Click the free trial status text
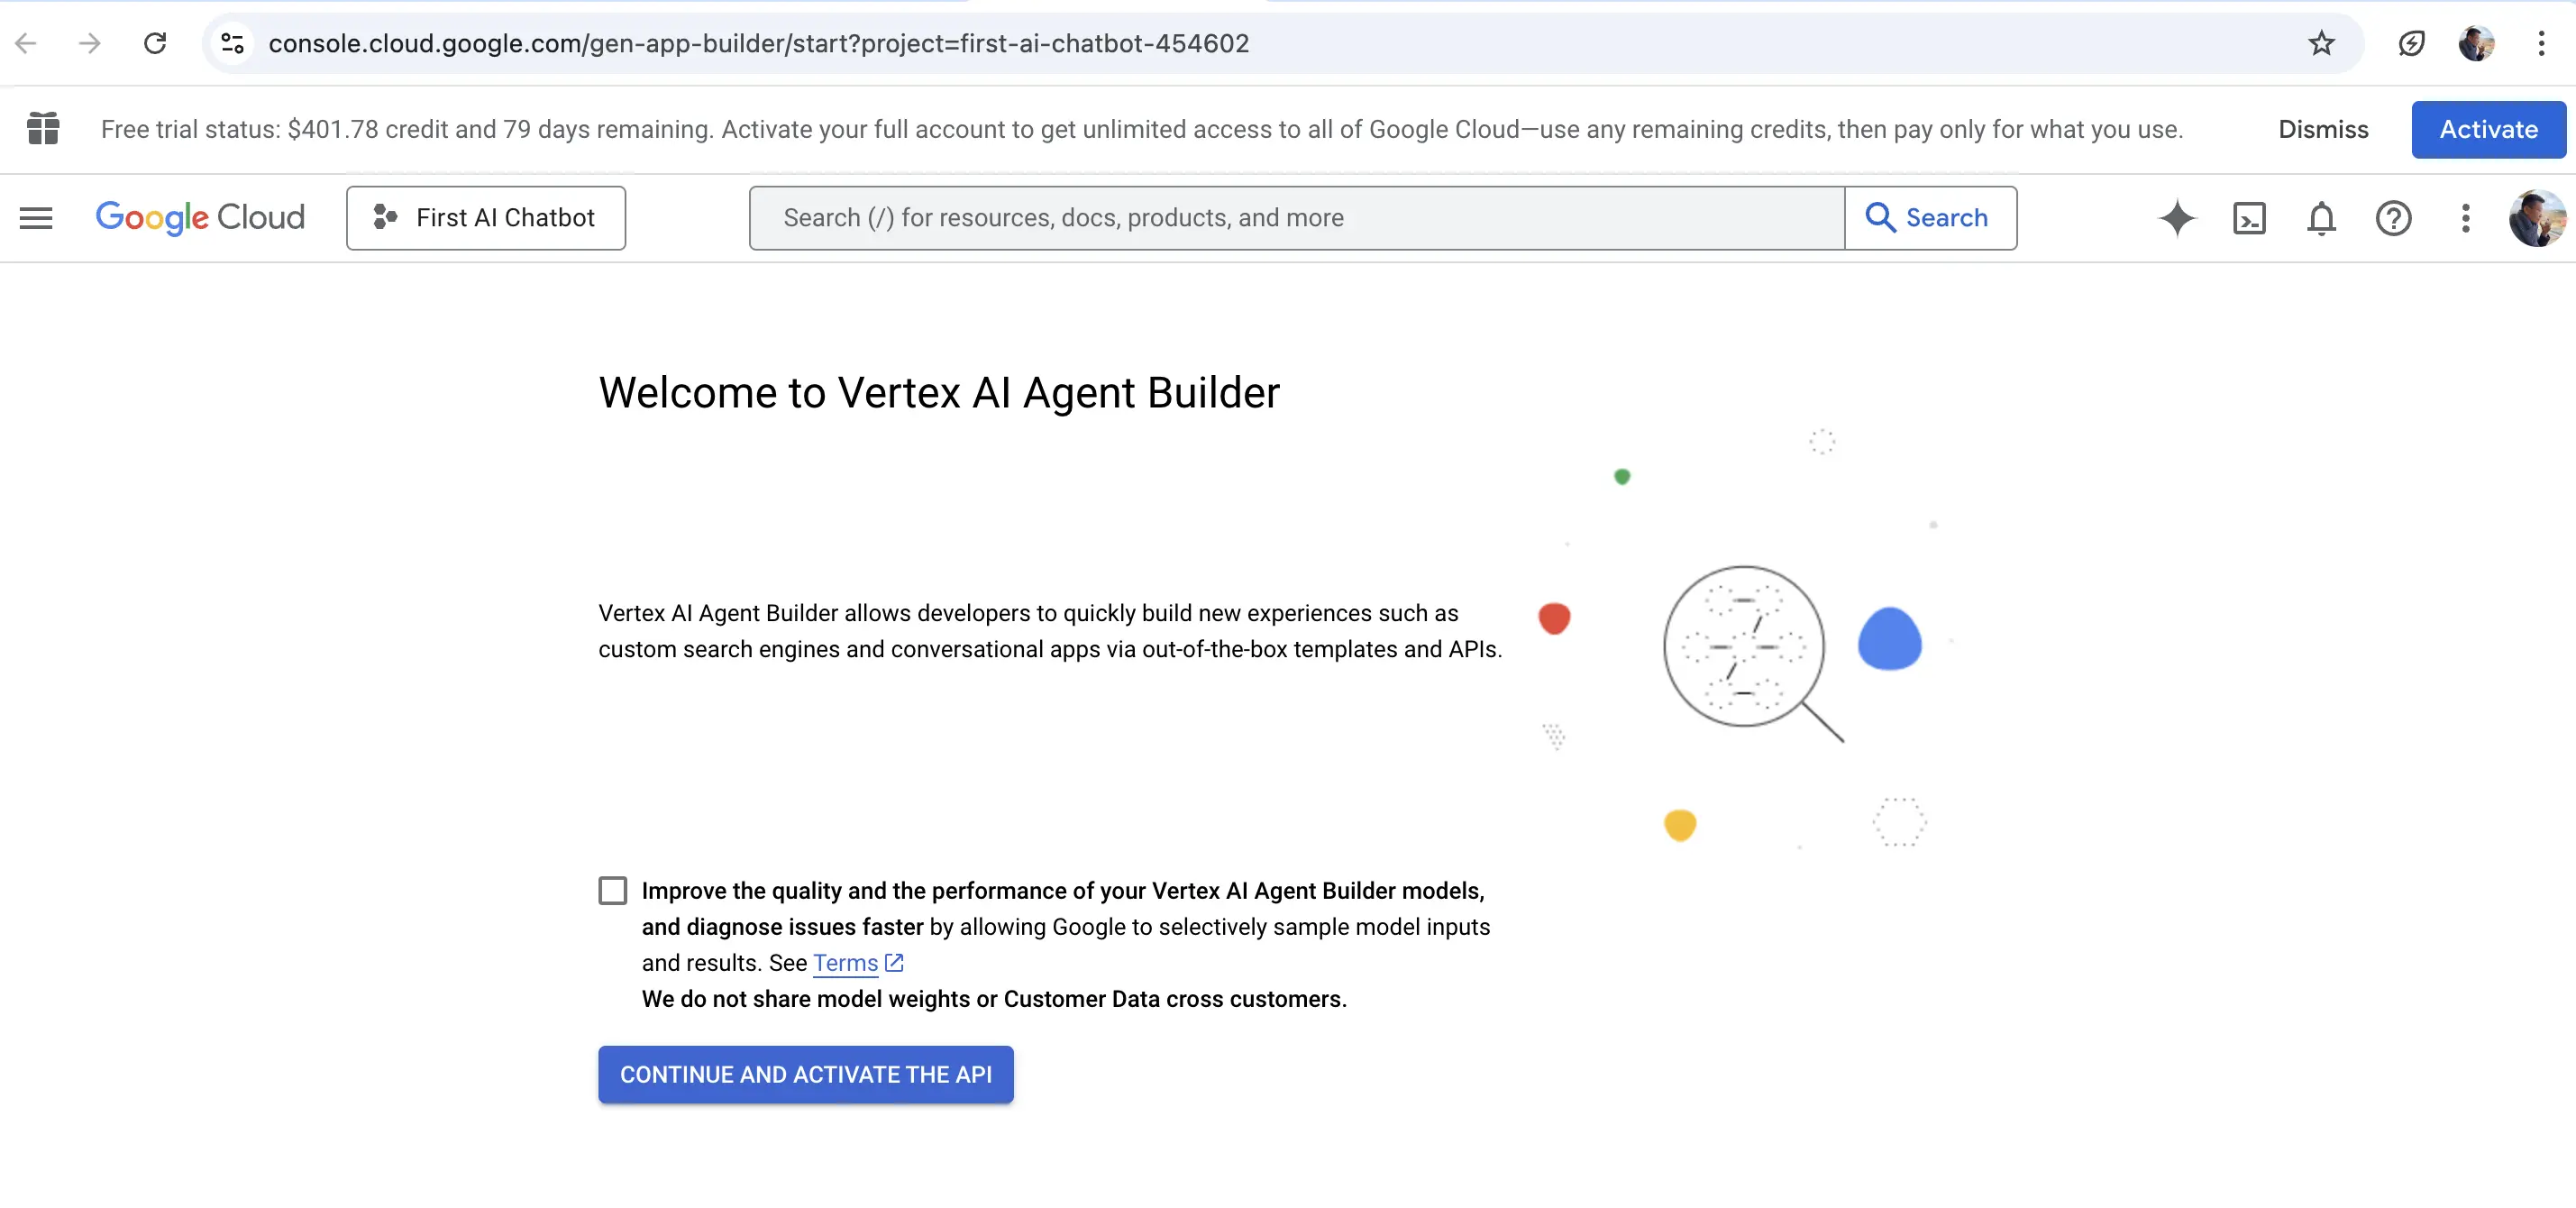2576x1208 pixels. point(1141,129)
